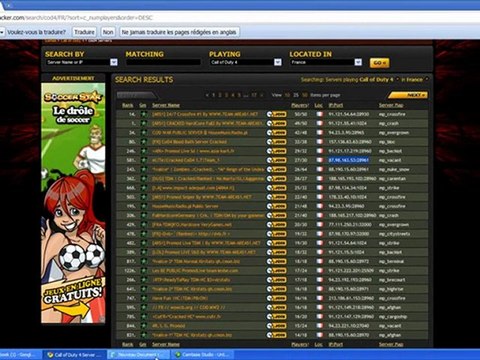Image resolution: width=480 pixels, height=360 pixels.
Task: Join the rank 1226 mp_strike server
Action: 276,271
